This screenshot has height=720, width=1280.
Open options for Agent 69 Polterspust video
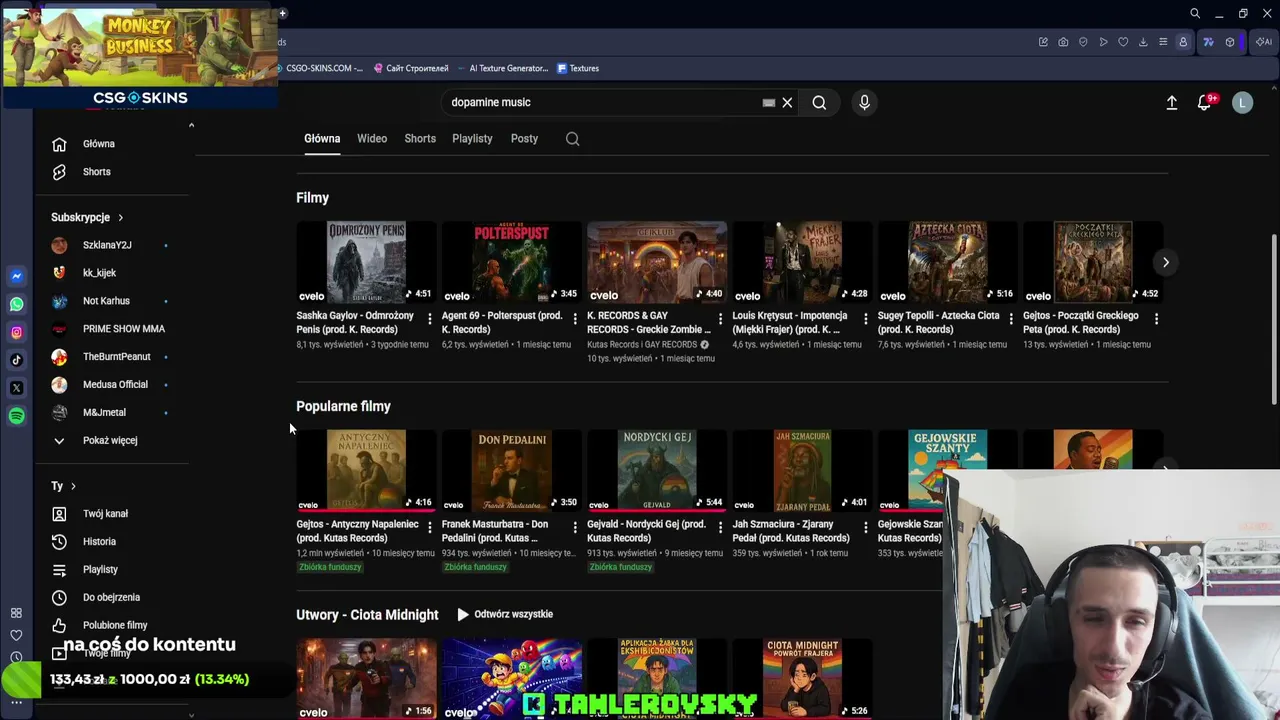point(574,319)
